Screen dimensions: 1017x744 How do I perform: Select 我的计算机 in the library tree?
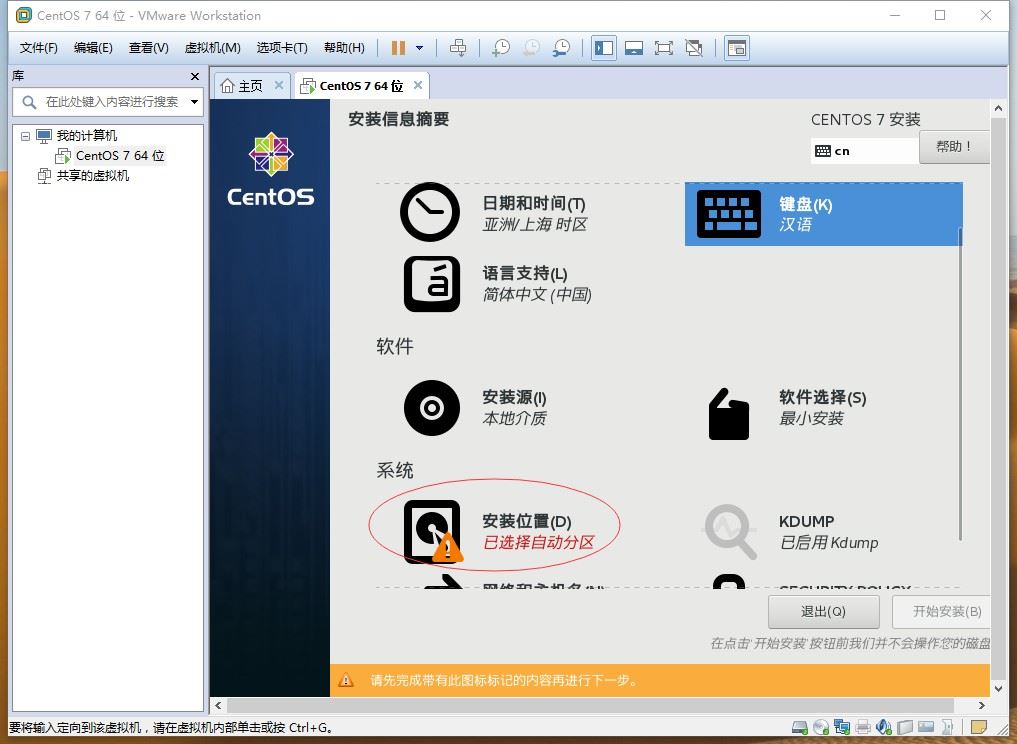pos(86,136)
